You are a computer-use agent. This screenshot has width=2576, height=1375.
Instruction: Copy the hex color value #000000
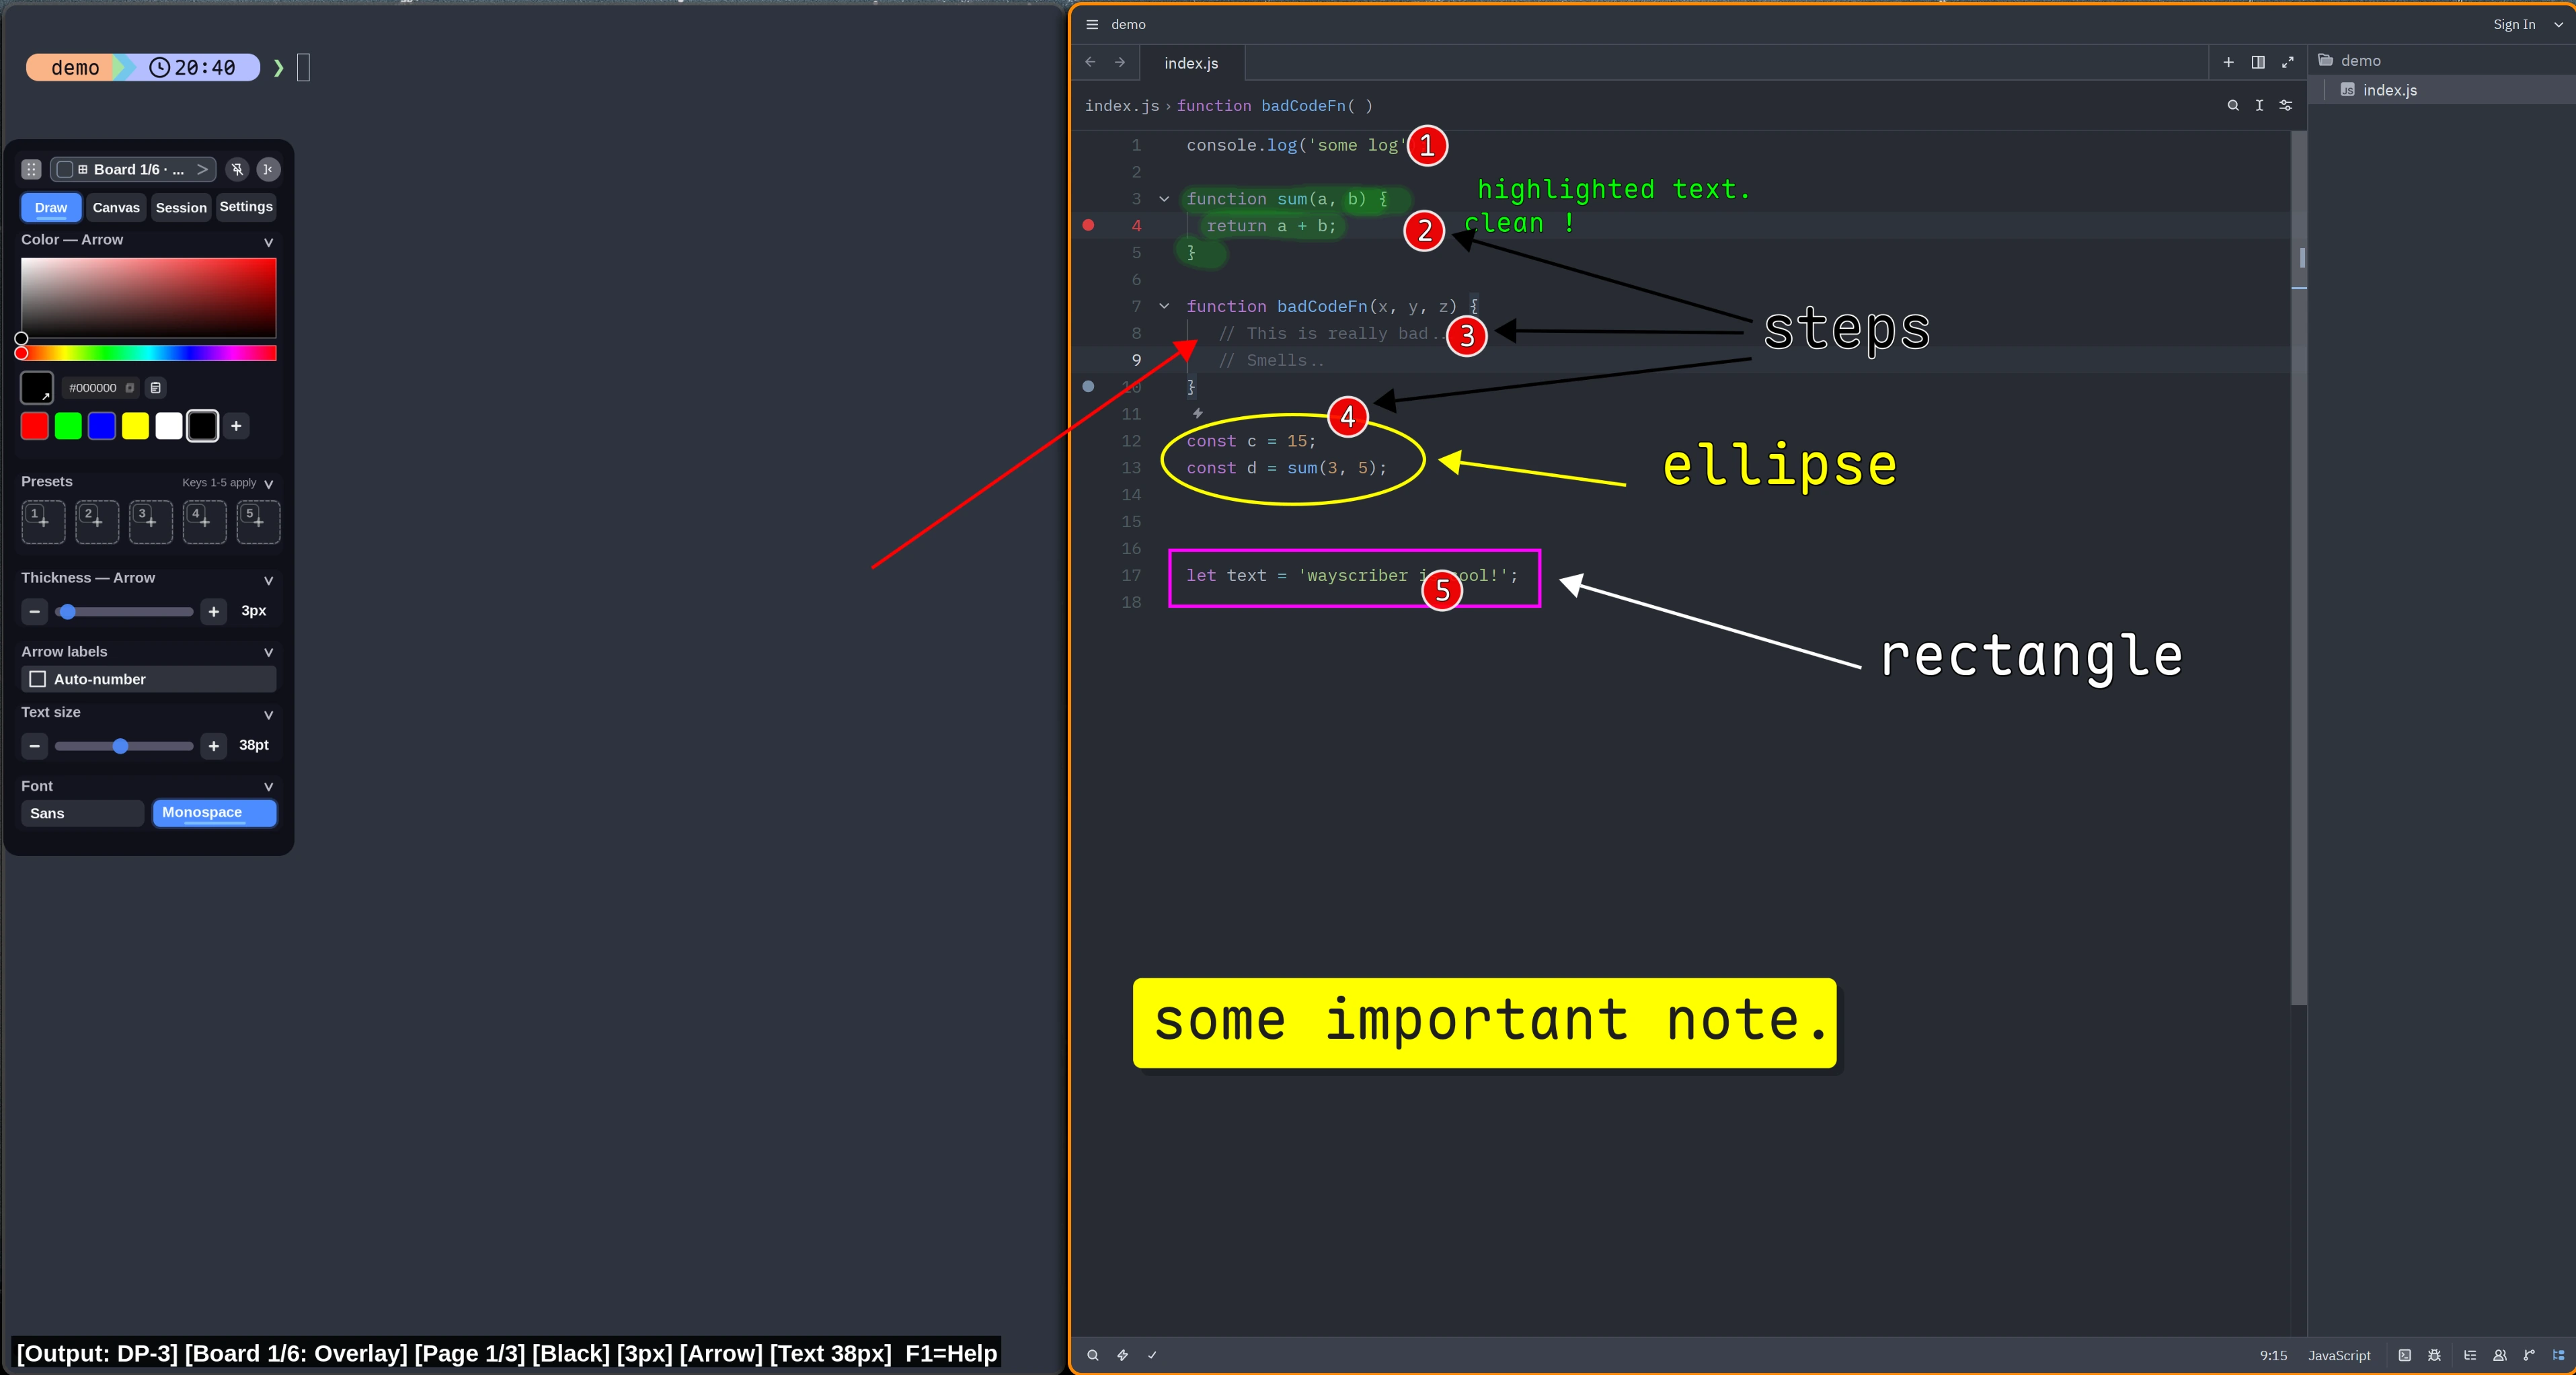(130, 388)
